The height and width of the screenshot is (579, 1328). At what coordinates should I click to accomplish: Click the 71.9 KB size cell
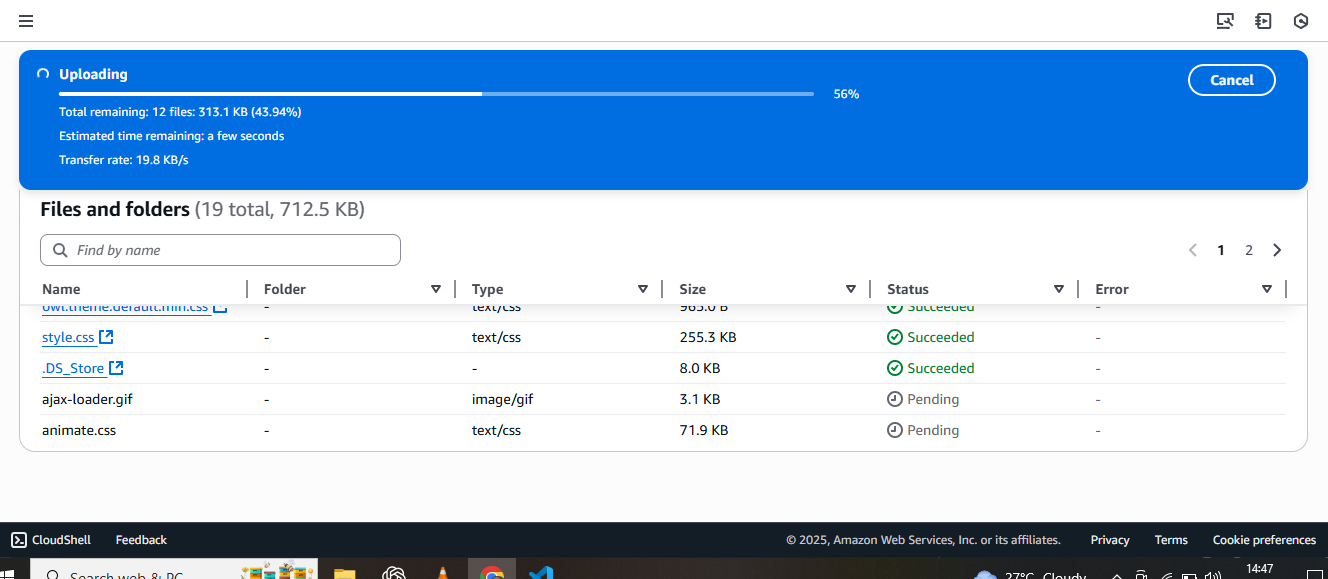704,430
